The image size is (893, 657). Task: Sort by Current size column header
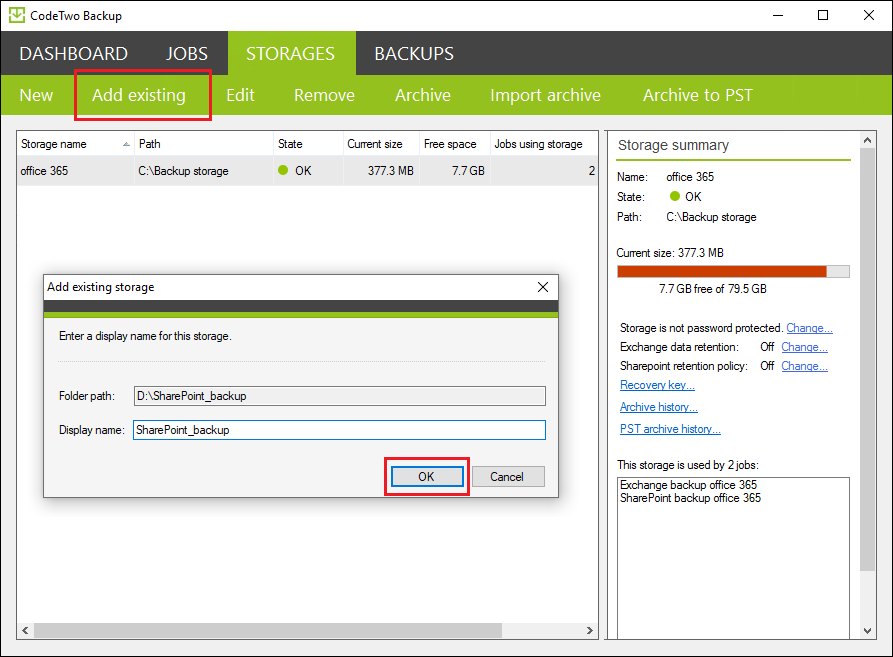pos(381,144)
